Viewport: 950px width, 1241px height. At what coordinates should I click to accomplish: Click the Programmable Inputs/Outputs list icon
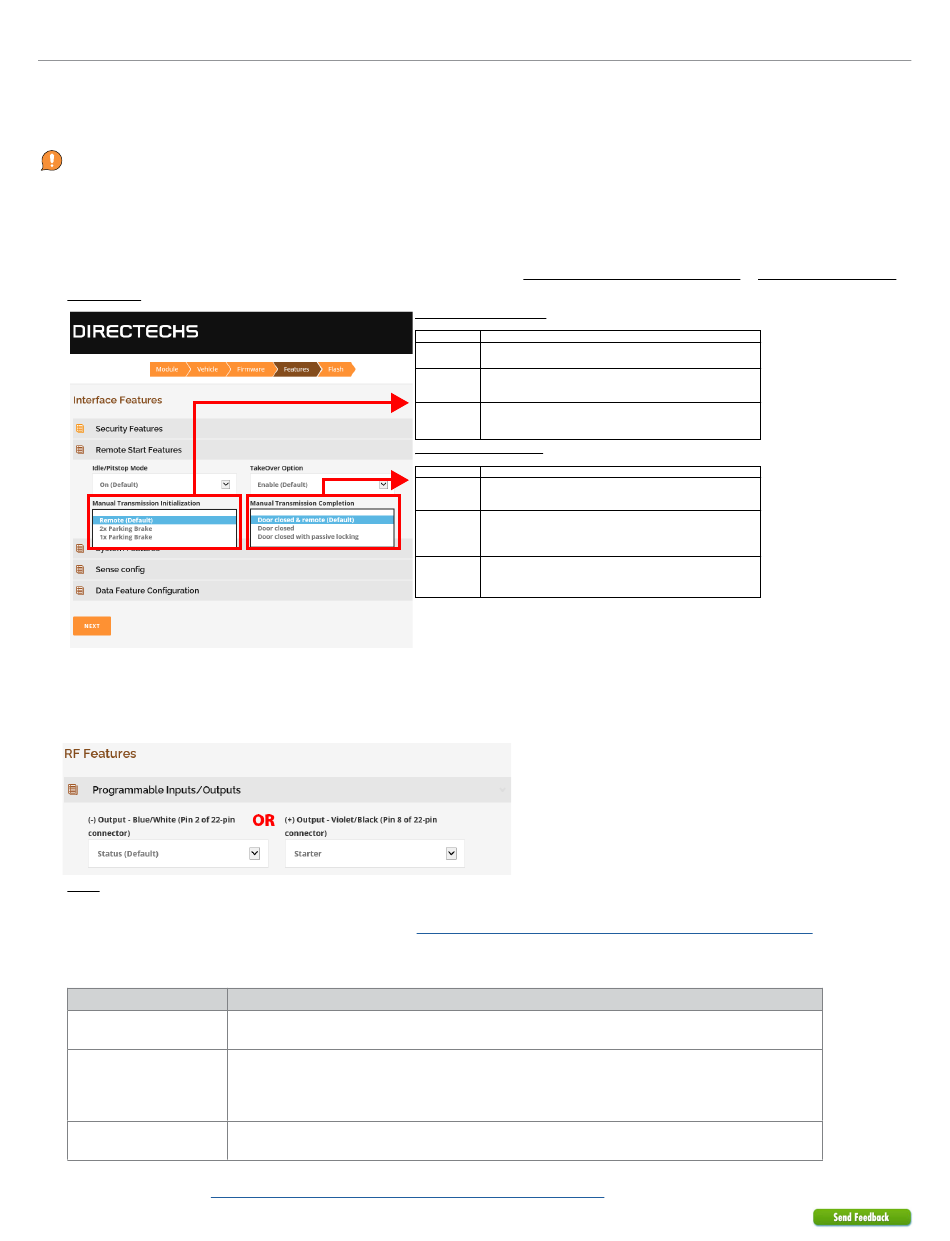coord(73,790)
